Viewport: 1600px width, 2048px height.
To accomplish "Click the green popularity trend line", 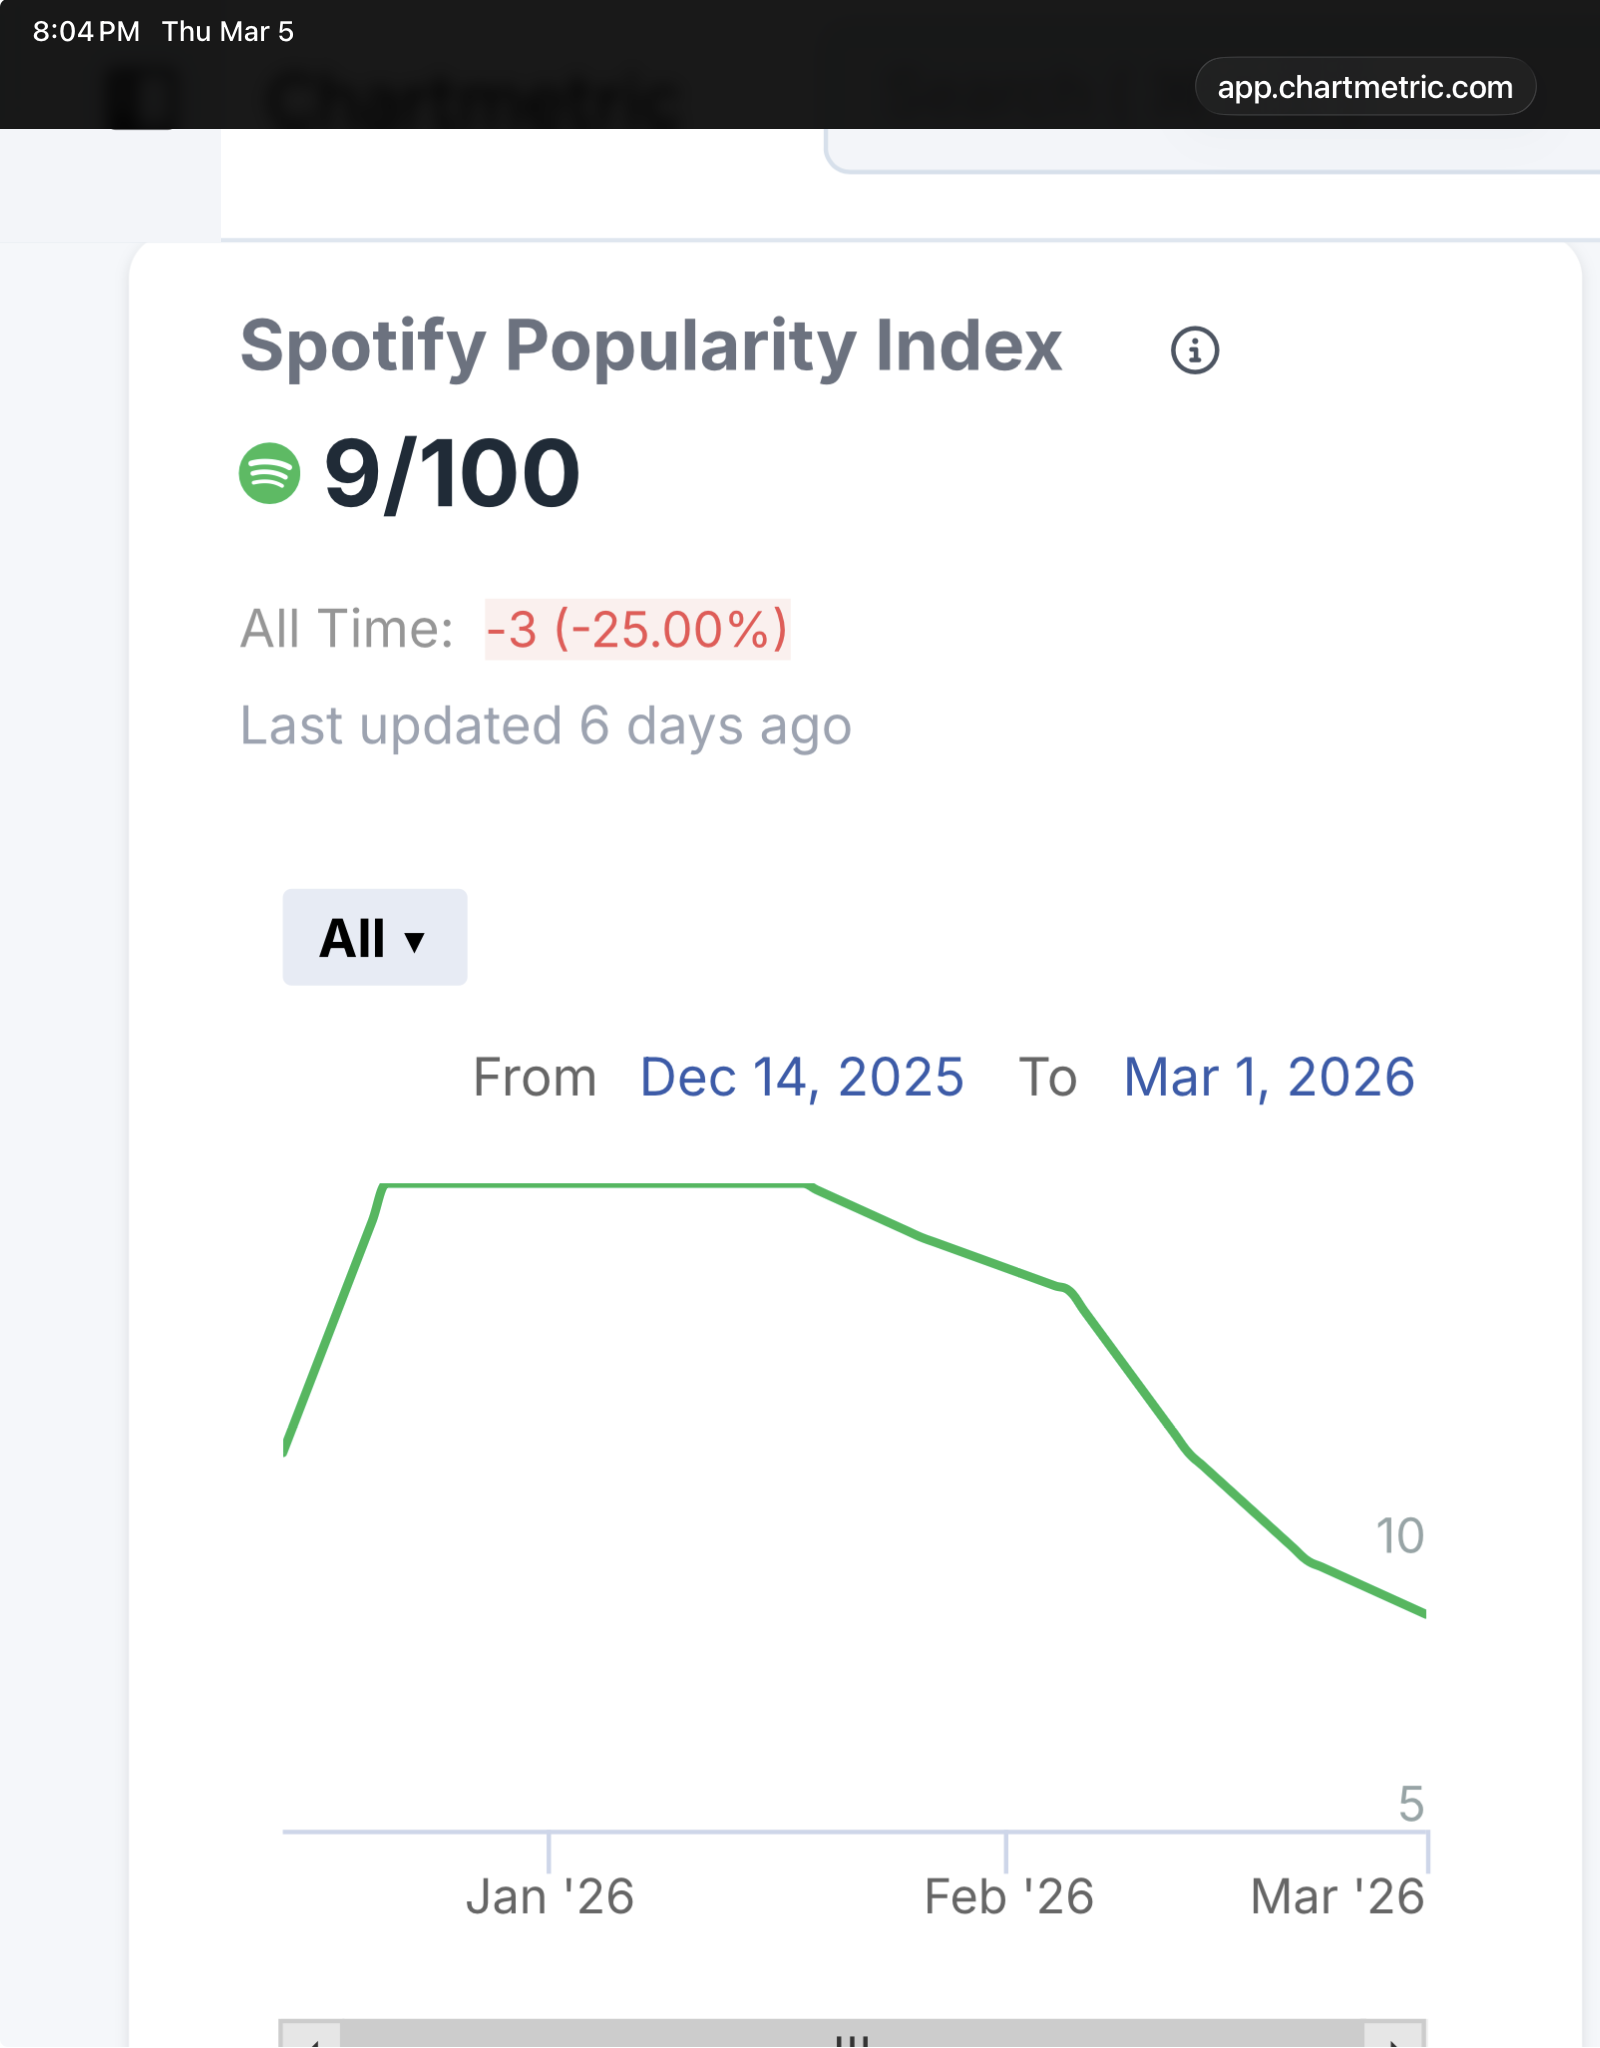I will click(x=600, y=1187).
